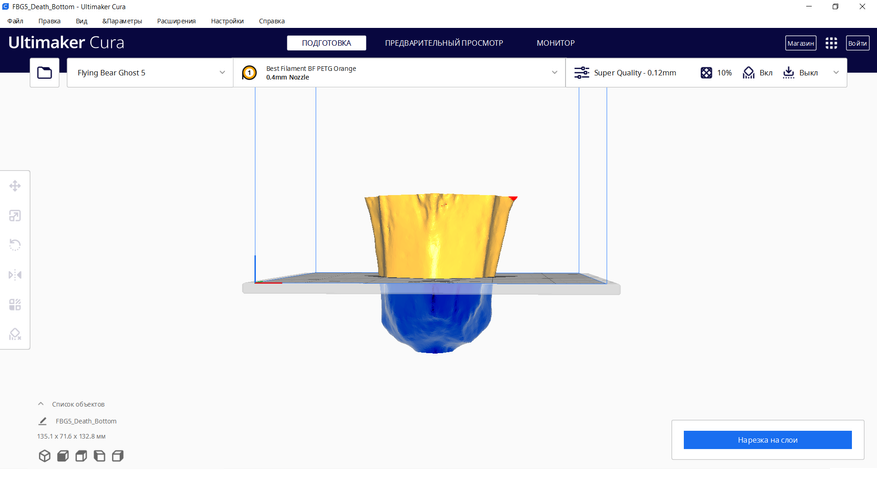877x493 pixels.
Task: Collapse the Список объектов list
Action: (x=41, y=404)
